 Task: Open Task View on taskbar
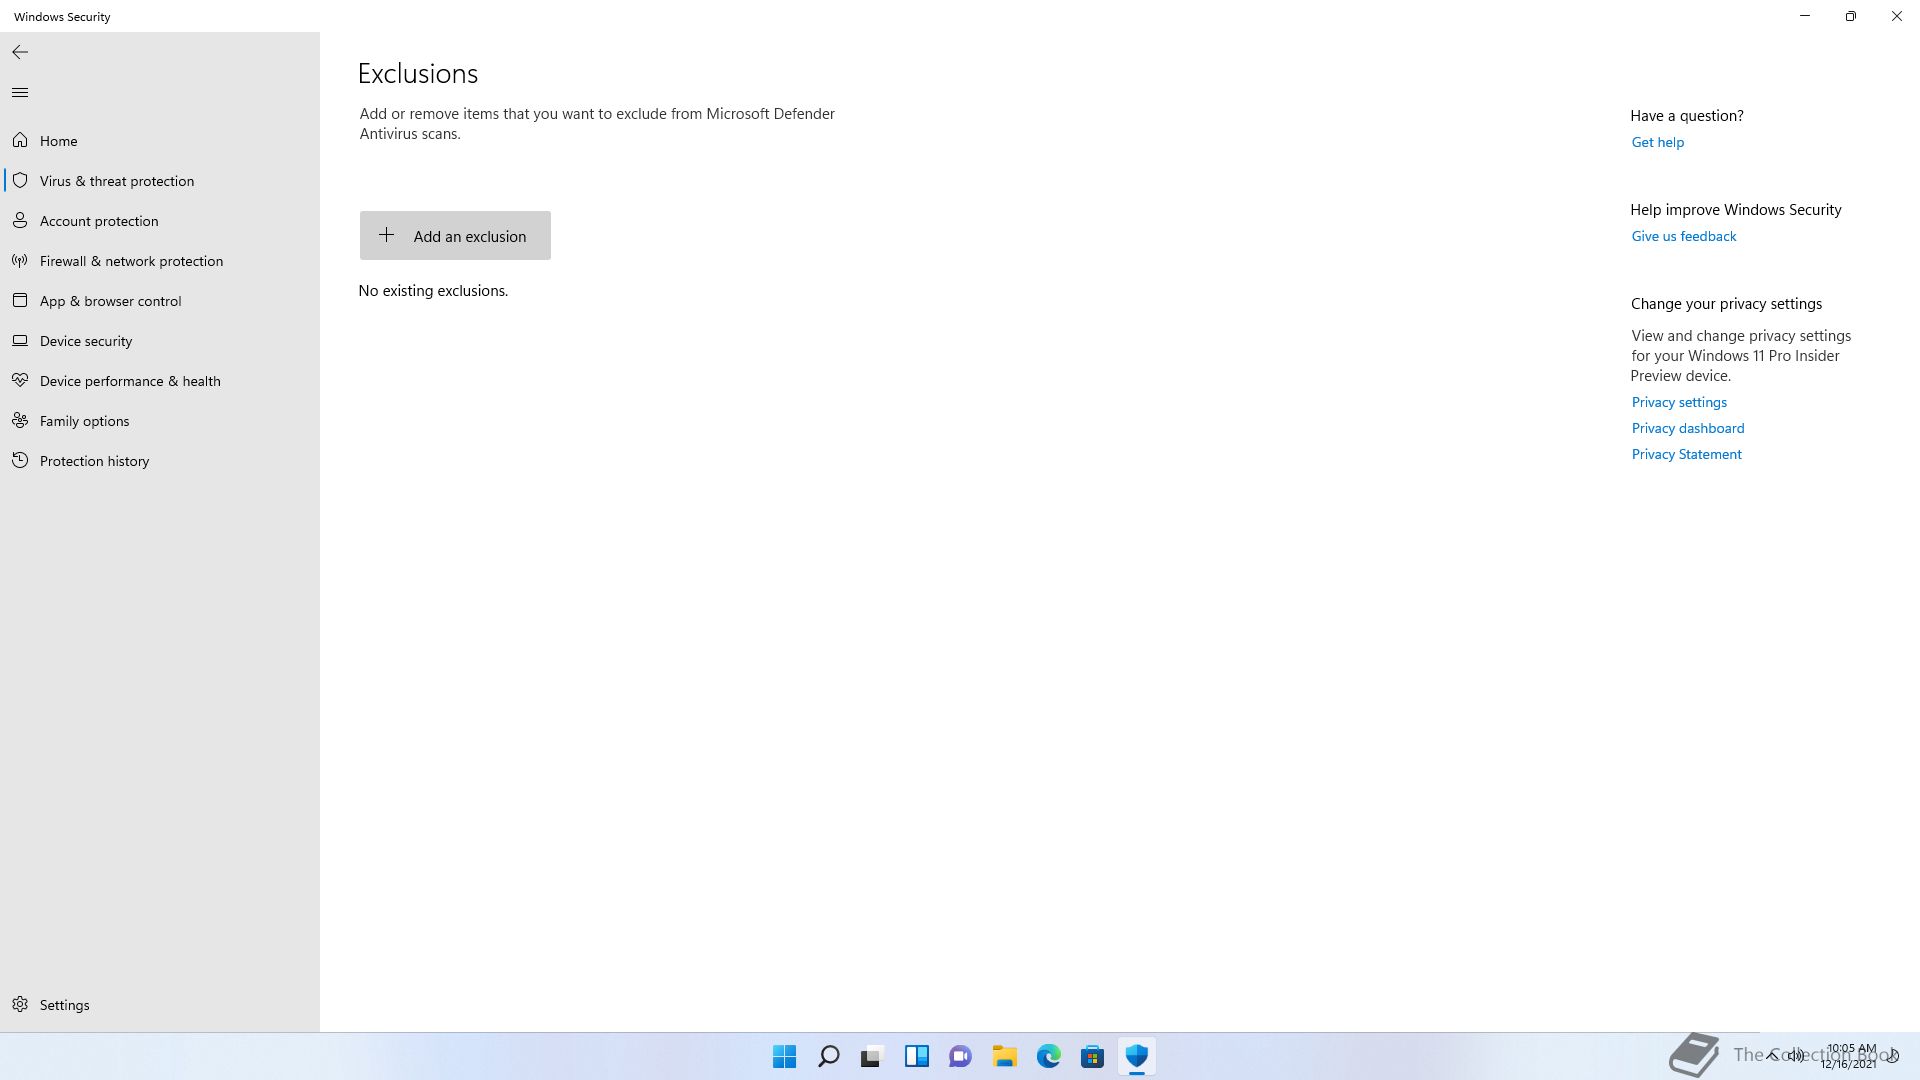coord(873,1056)
